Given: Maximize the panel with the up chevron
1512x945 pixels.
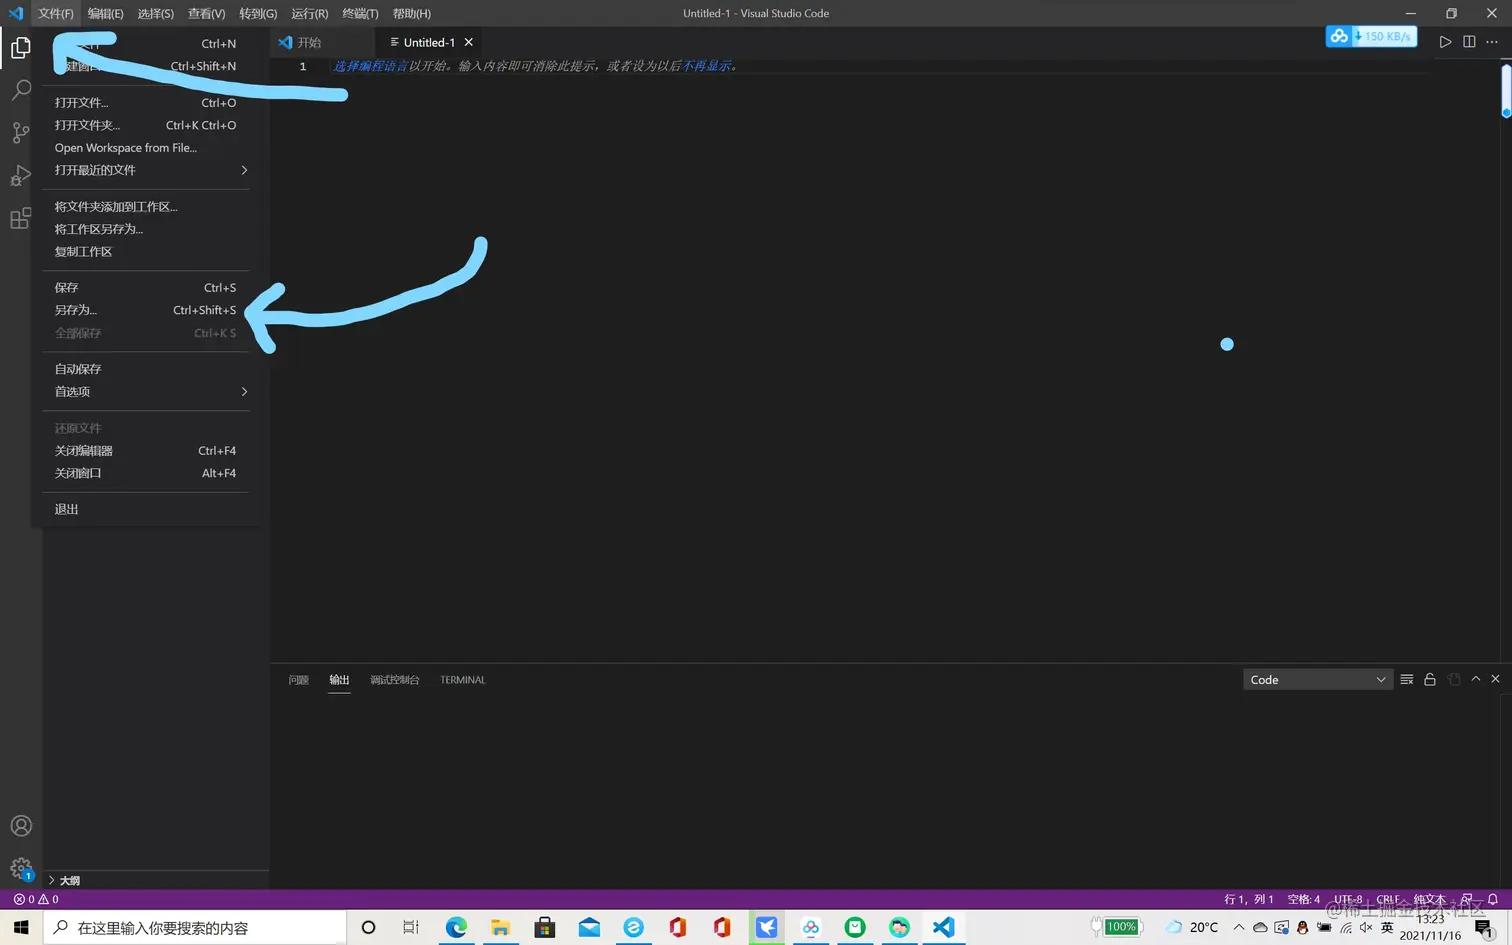Looking at the screenshot, I should tap(1476, 679).
